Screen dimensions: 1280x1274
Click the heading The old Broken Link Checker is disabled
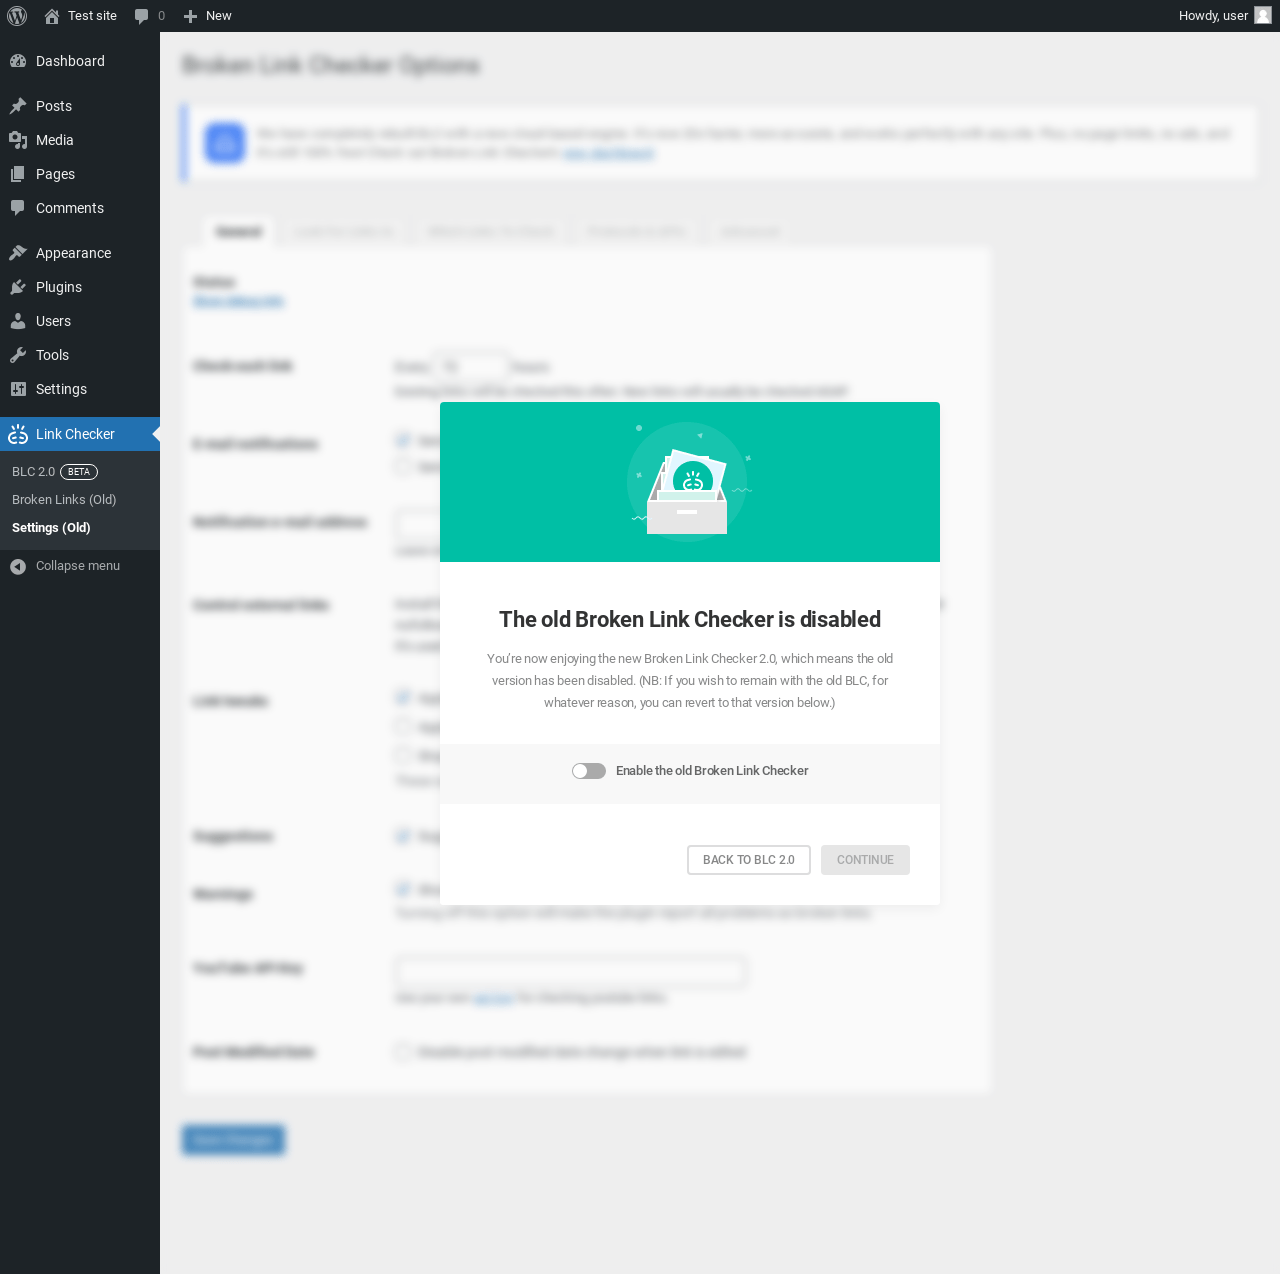[690, 620]
